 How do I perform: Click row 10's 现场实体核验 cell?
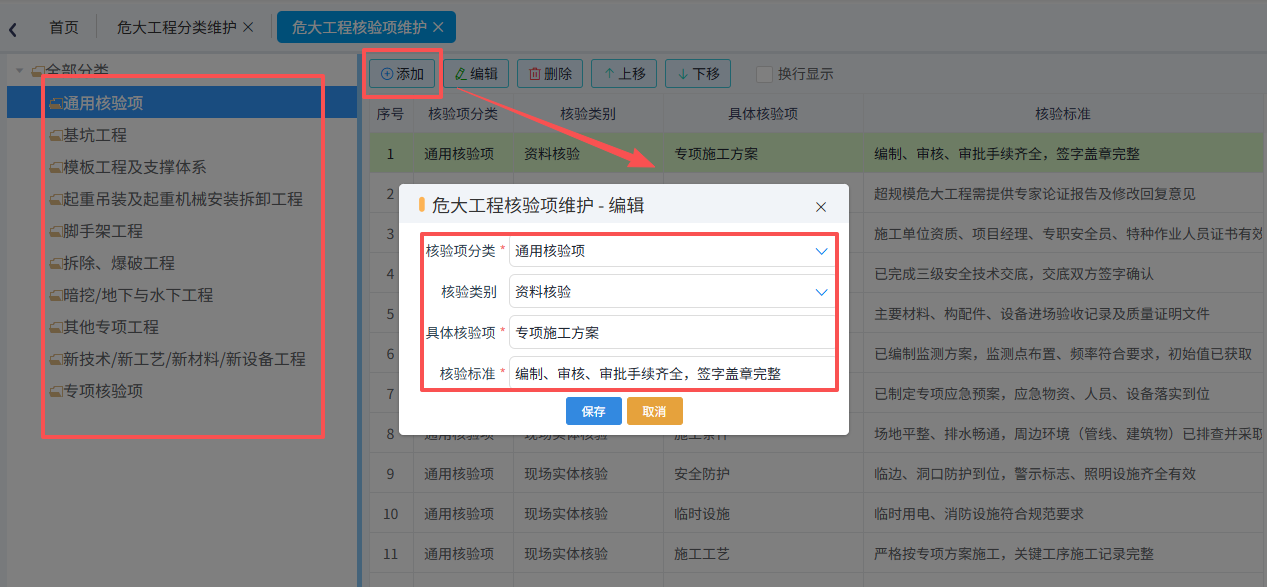(588, 514)
